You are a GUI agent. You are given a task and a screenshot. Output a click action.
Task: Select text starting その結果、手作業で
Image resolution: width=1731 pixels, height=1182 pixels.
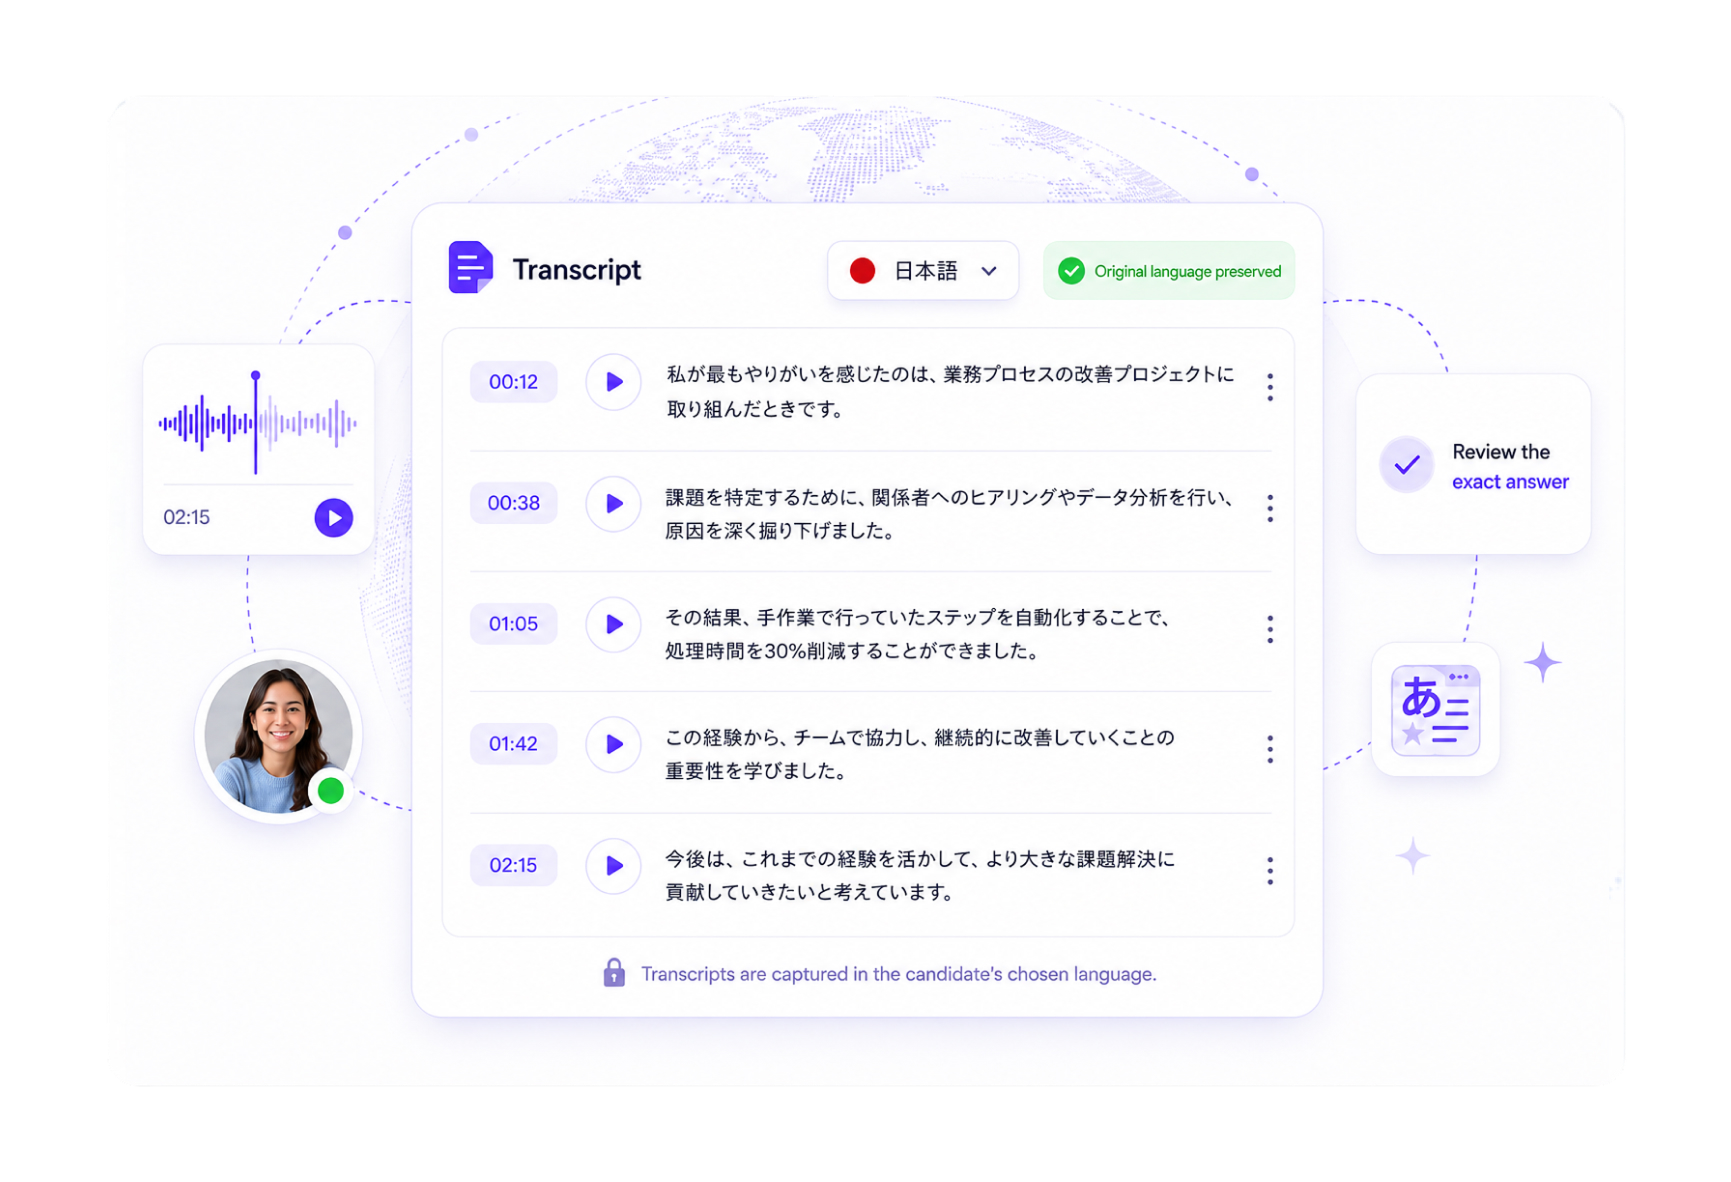(917, 634)
